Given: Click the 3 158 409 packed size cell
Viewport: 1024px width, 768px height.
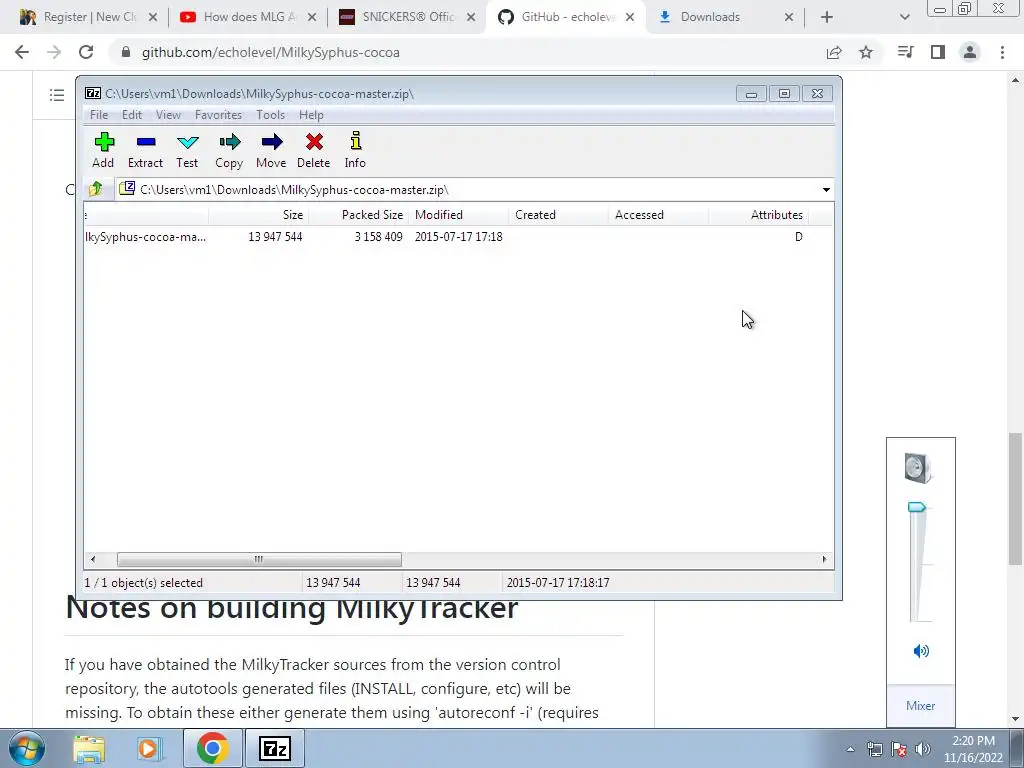Looking at the screenshot, I should point(378,237).
